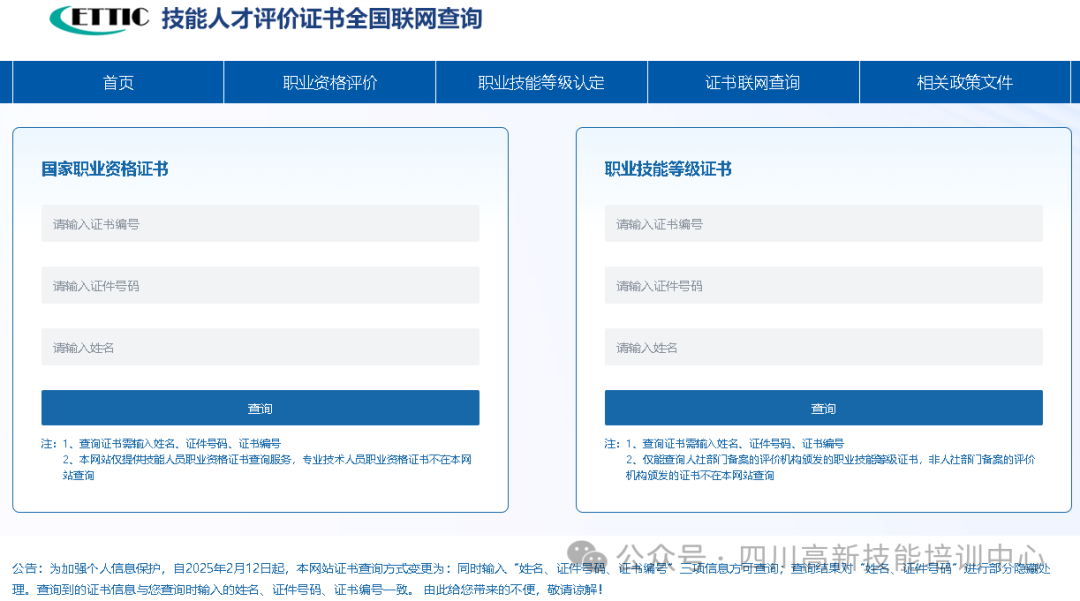The width and height of the screenshot is (1080, 601).
Task: Focus ID number field under 国家职业资格证书
Action: coord(260,286)
